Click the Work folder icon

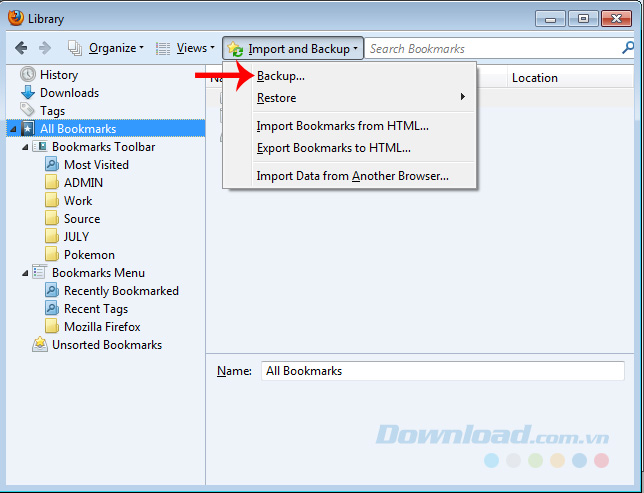(52, 200)
